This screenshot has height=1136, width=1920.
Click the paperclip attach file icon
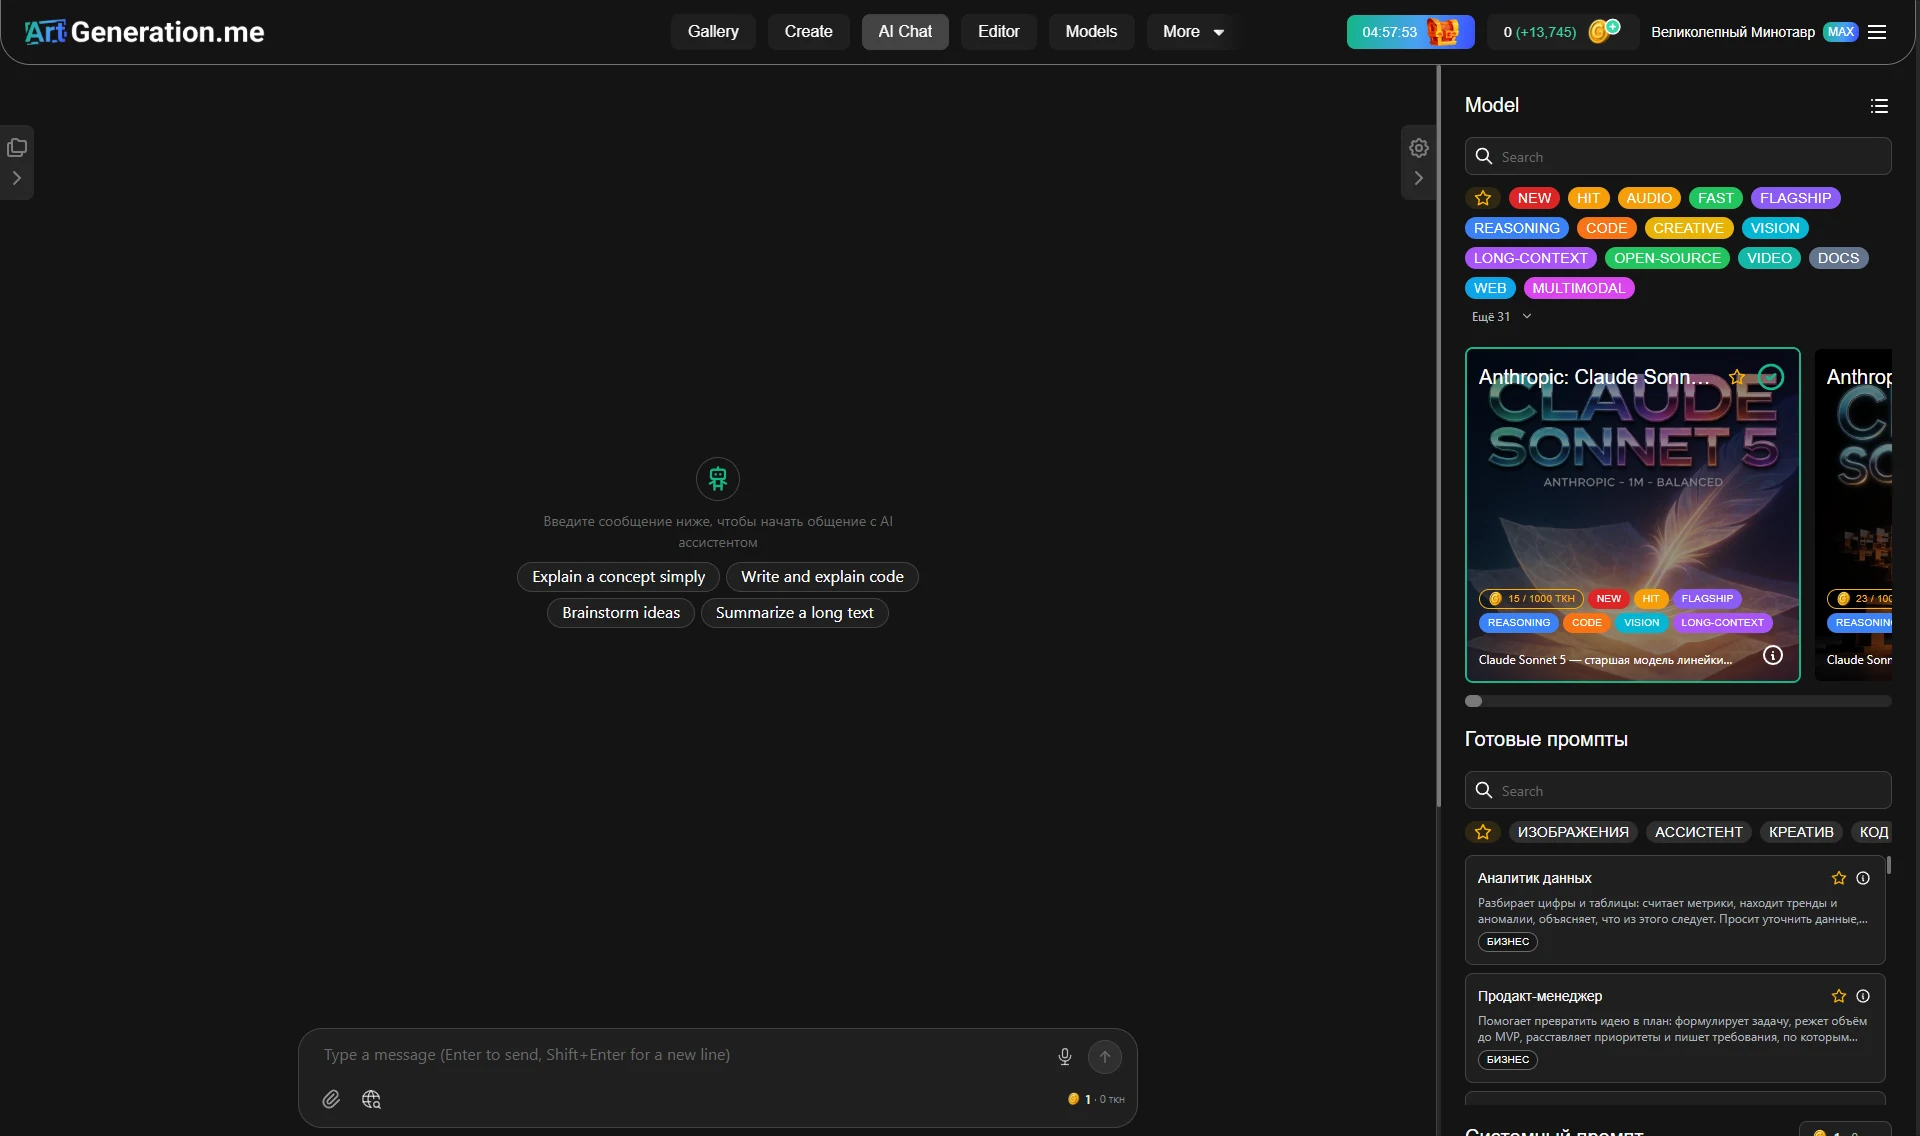click(x=331, y=1099)
